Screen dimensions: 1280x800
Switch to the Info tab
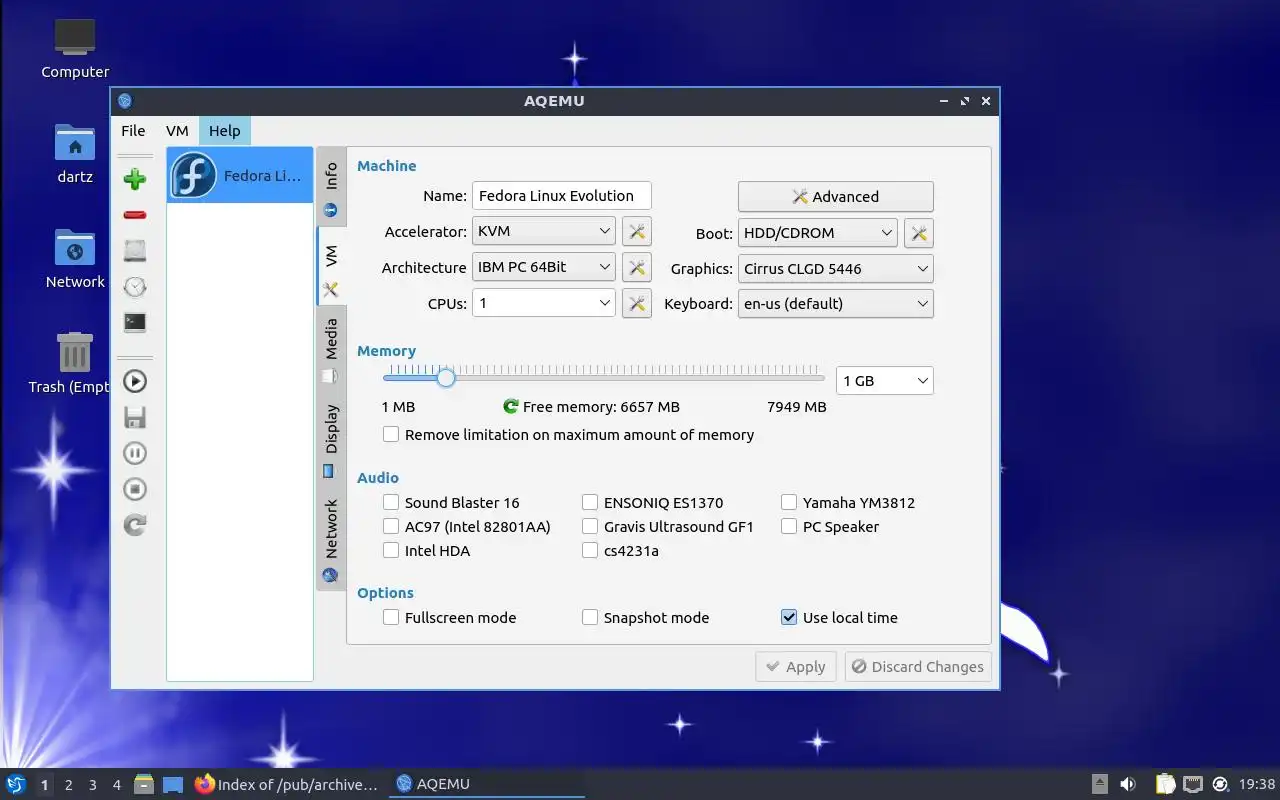coord(331,188)
